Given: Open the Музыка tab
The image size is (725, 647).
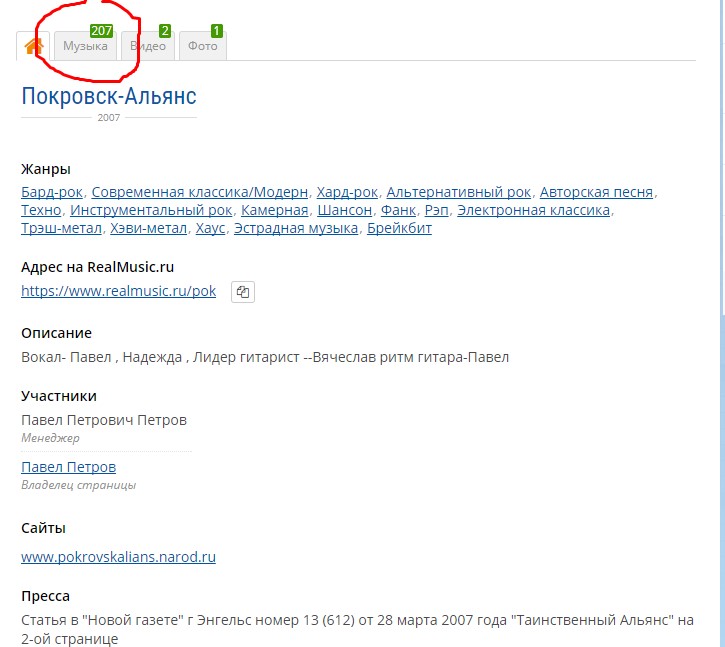Looking at the screenshot, I should [85, 46].
